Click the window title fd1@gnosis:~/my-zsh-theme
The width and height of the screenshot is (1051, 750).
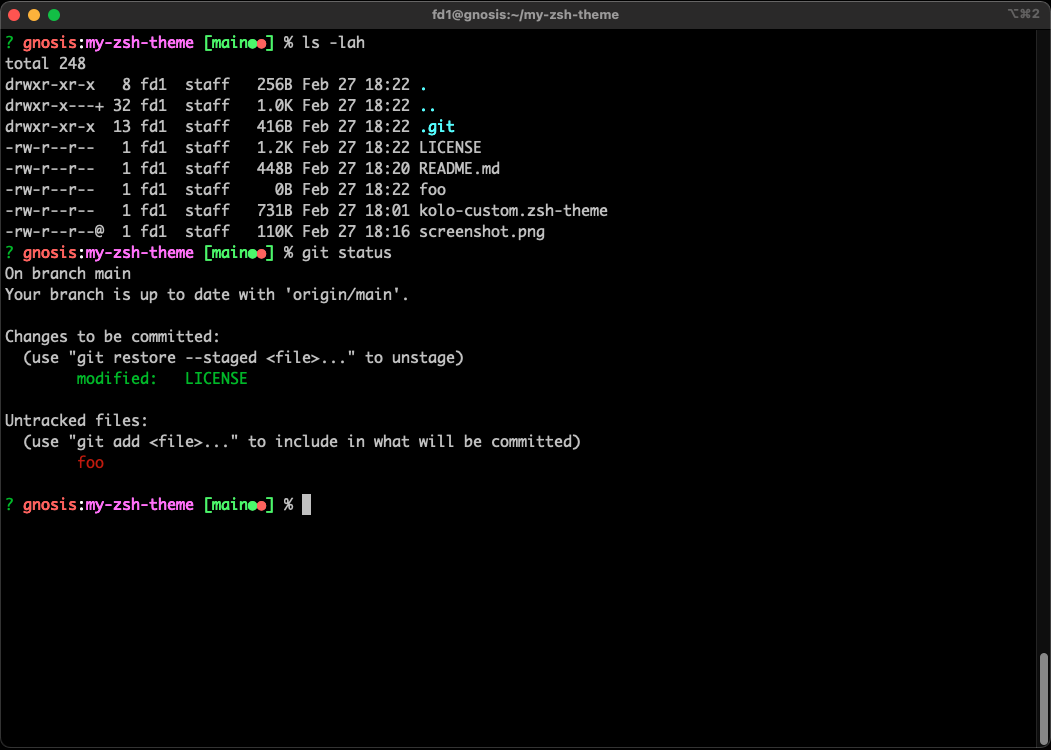pos(525,15)
